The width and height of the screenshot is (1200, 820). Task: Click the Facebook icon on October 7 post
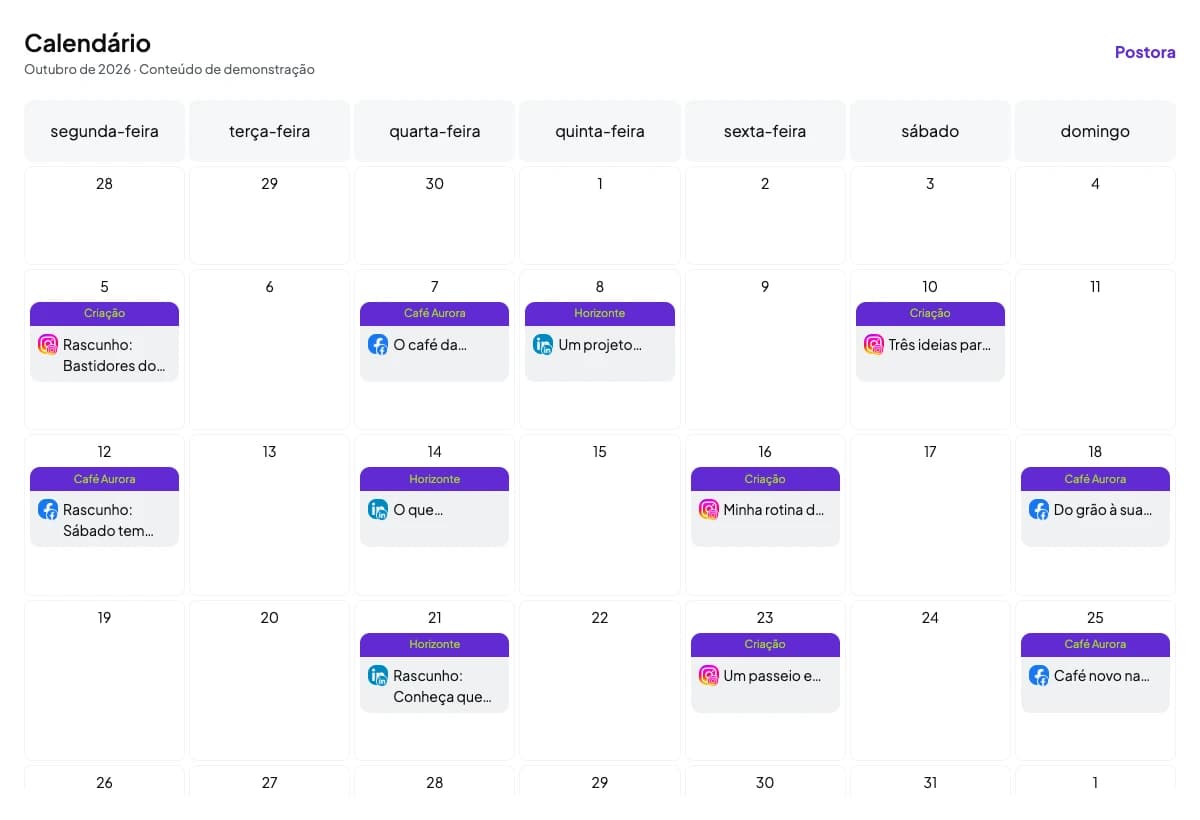pos(378,344)
